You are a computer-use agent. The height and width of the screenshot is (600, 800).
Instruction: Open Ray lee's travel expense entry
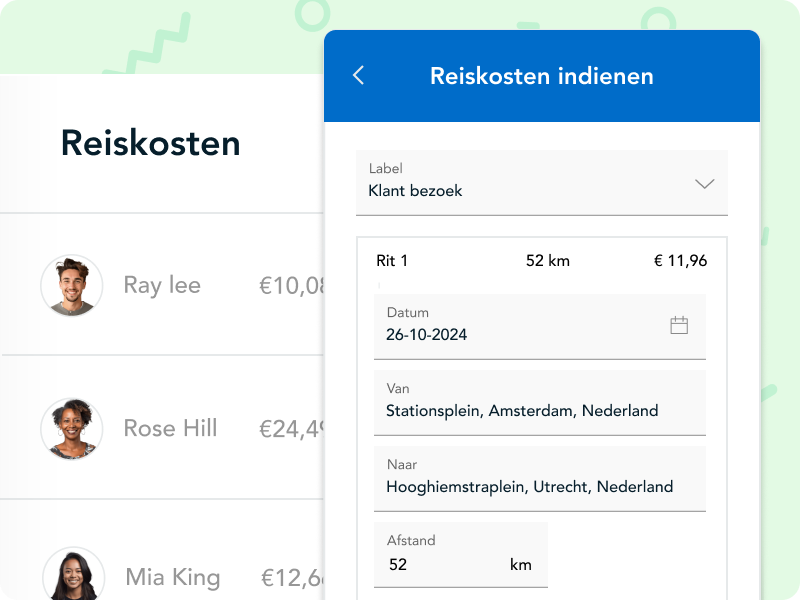(x=162, y=285)
